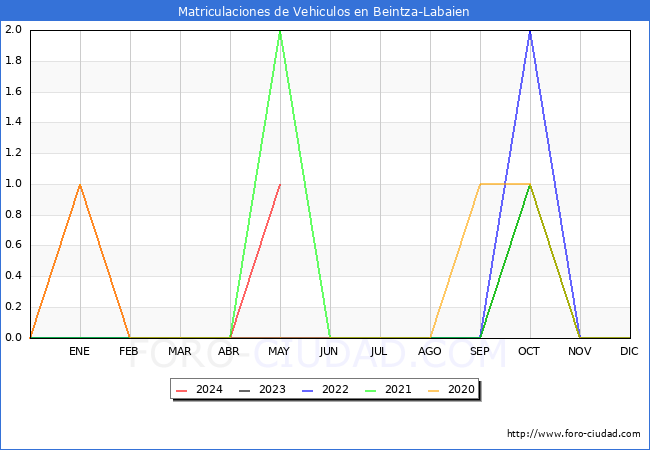Select the blue 2022 legend color line
This screenshot has width=650, height=450.
point(308,390)
